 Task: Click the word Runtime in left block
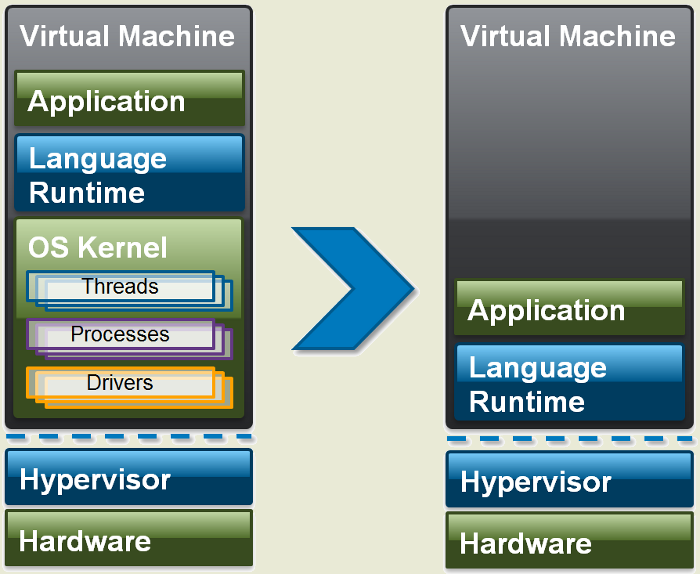(87, 193)
